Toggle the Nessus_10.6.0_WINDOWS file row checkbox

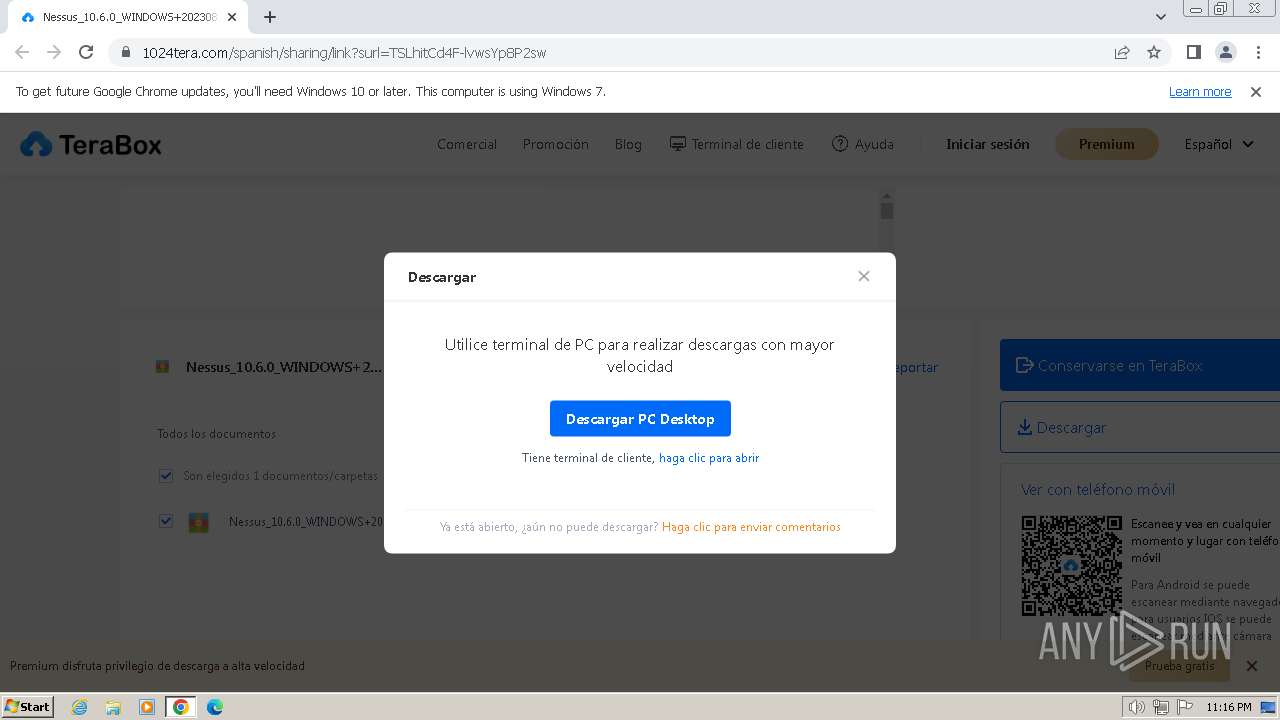point(166,521)
